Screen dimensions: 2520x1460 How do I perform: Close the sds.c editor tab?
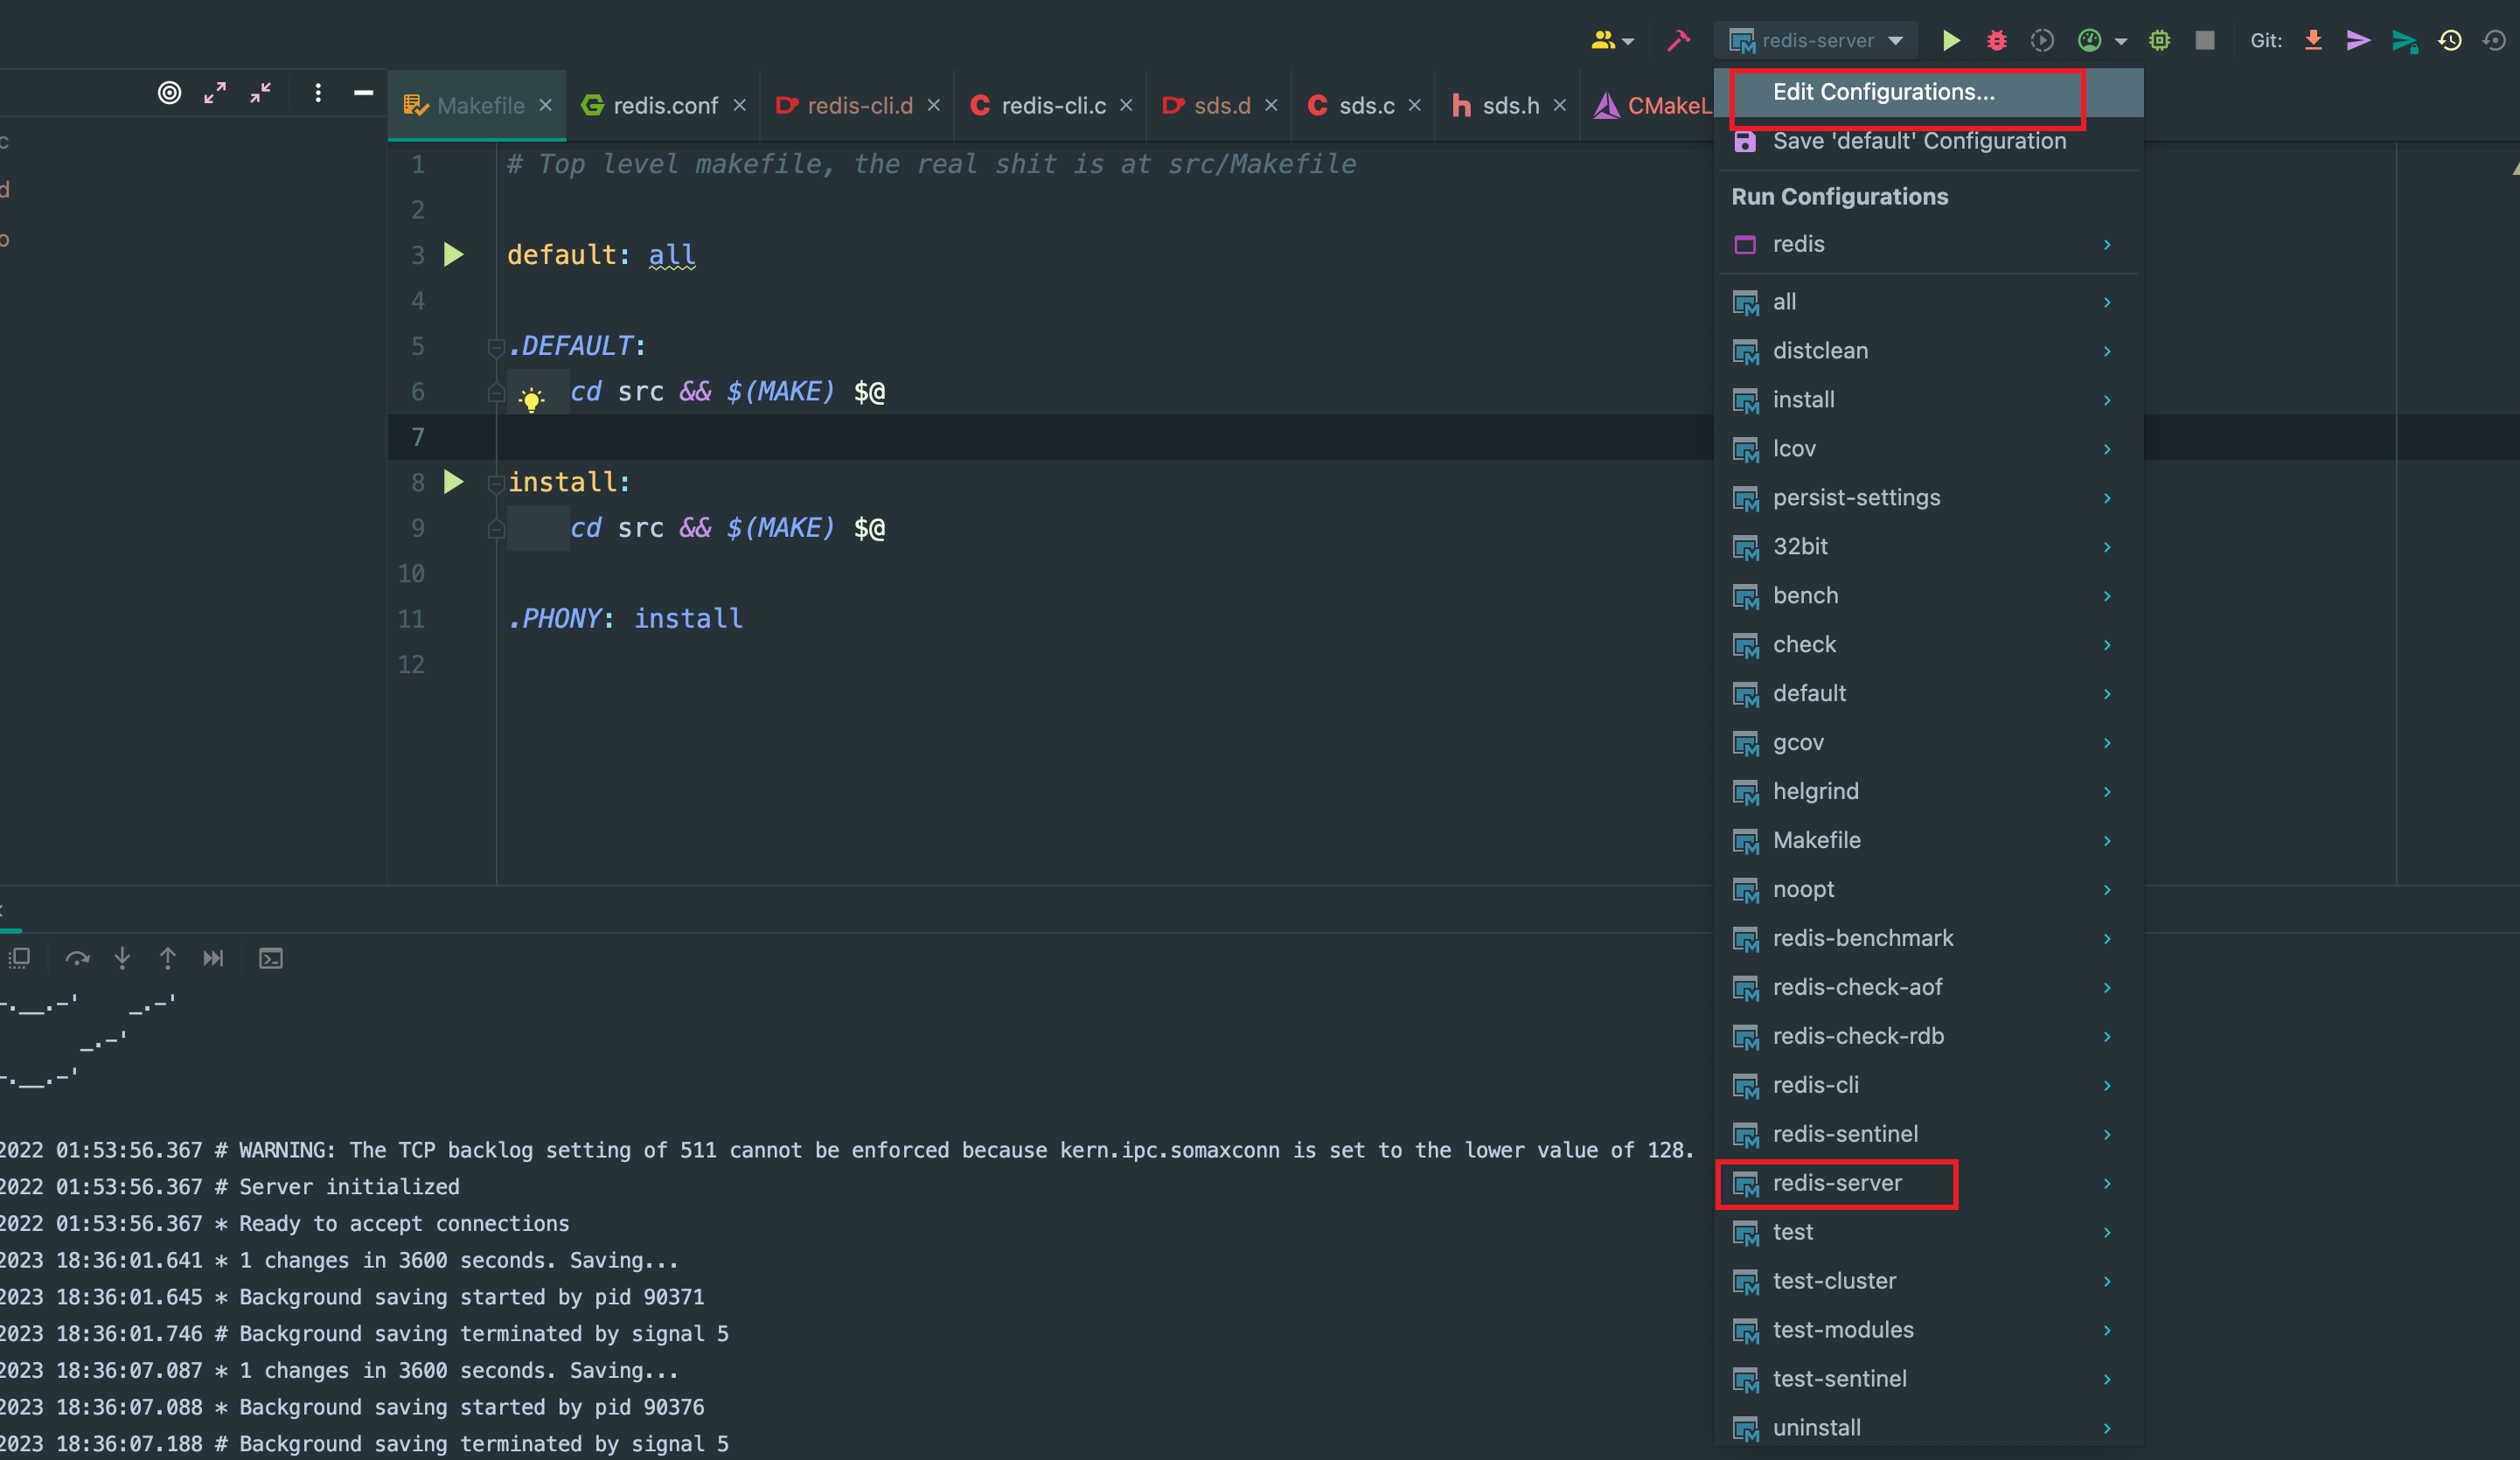pyautogui.click(x=1414, y=105)
